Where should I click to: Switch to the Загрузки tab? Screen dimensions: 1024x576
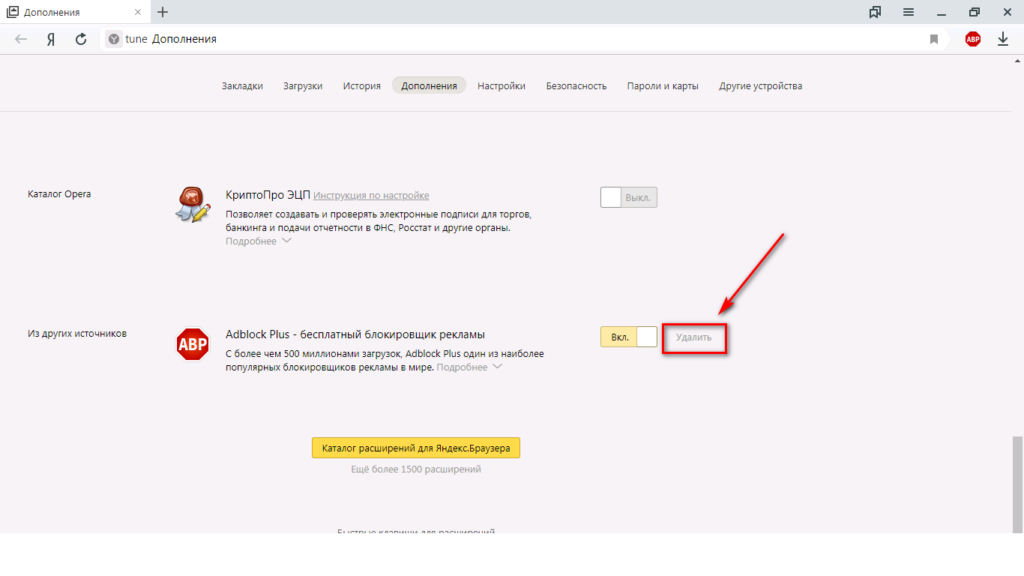(303, 86)
